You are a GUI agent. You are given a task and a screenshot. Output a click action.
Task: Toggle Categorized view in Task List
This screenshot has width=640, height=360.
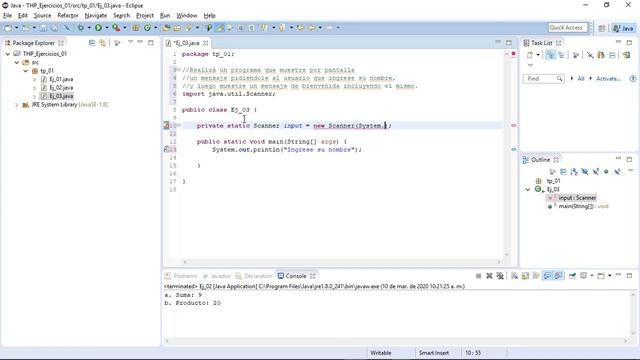[x=551, y=55]
